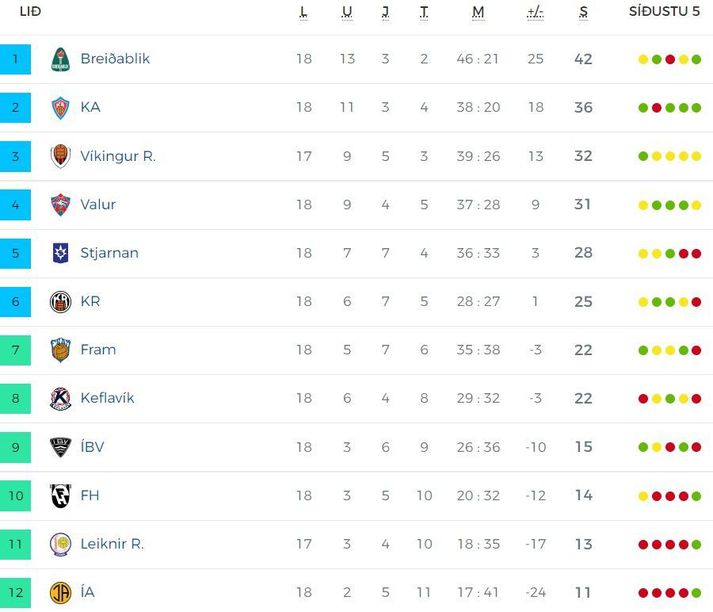Click the ÍBV shield logo
The width and height of the screenshot is (713, 612).
60,447
